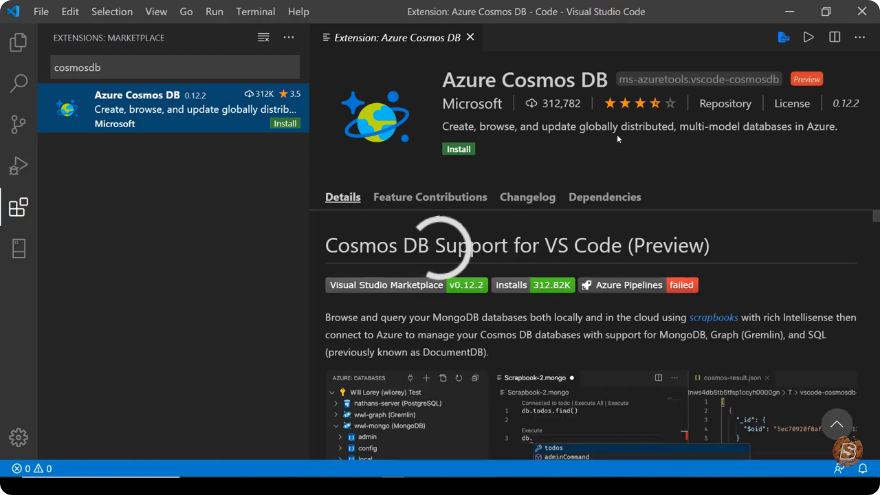The image size is (880, 495).
Task: Install Azure Cosmos DB from the search list
Action: click(285, 123)
